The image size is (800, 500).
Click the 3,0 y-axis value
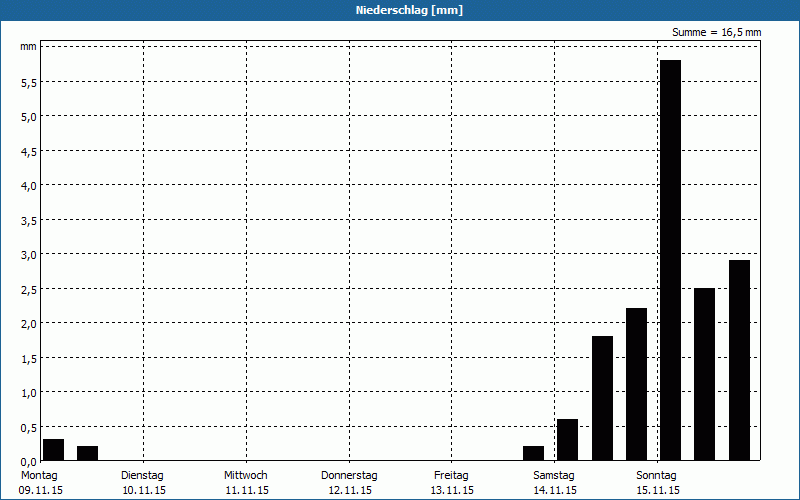(x=29, y=255)
